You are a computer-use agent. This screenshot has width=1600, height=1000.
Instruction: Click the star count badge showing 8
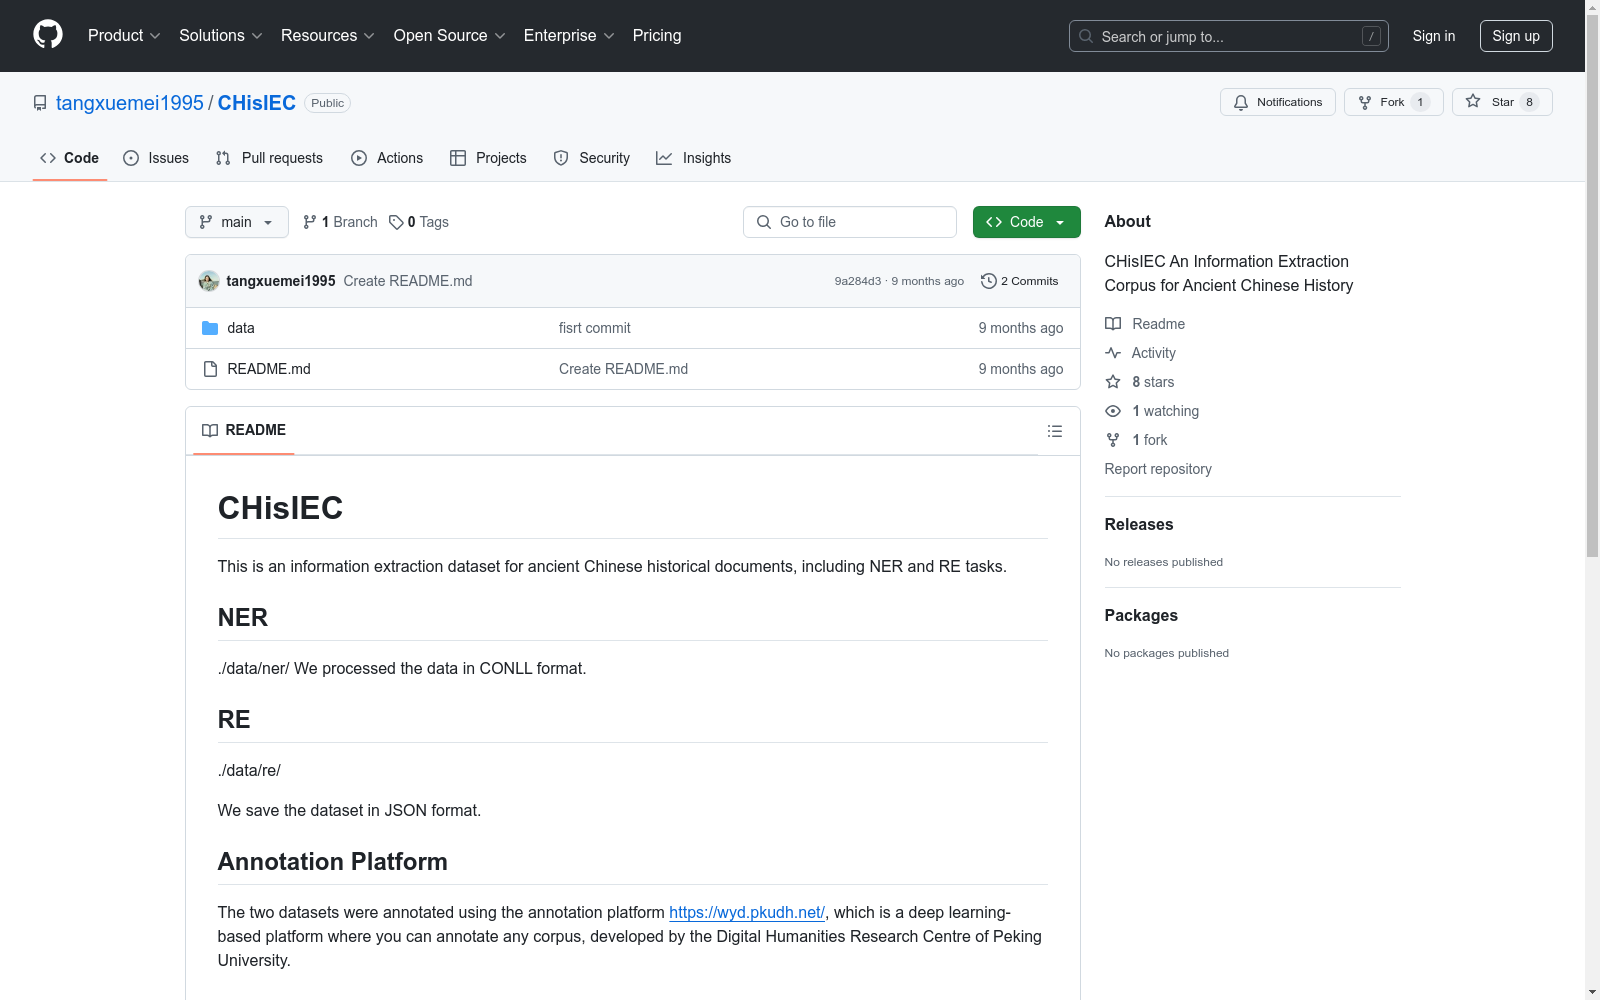(1529, 102)
